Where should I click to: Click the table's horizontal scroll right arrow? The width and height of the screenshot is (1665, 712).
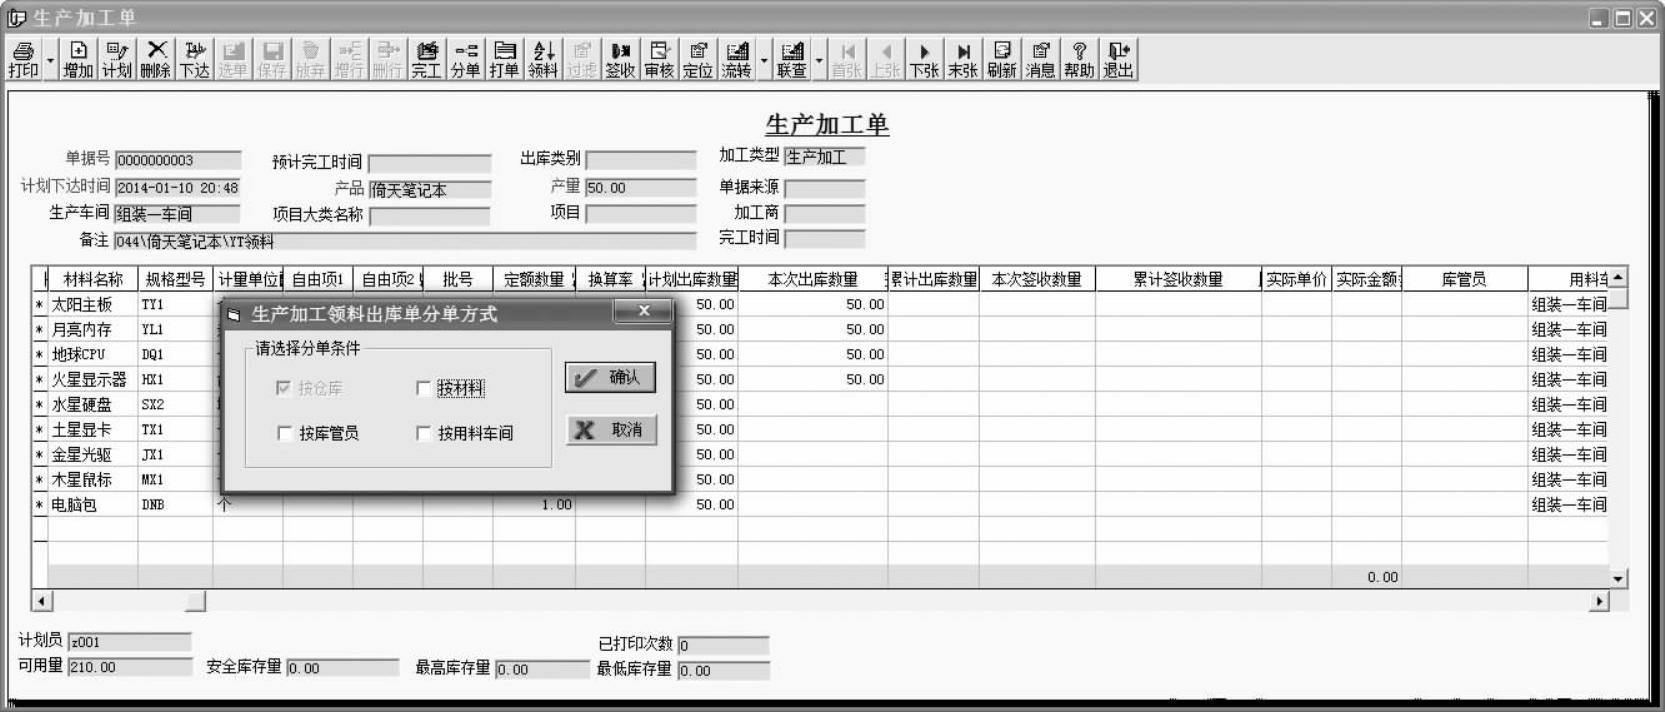pyautogui.click(x=1600, y=601)
